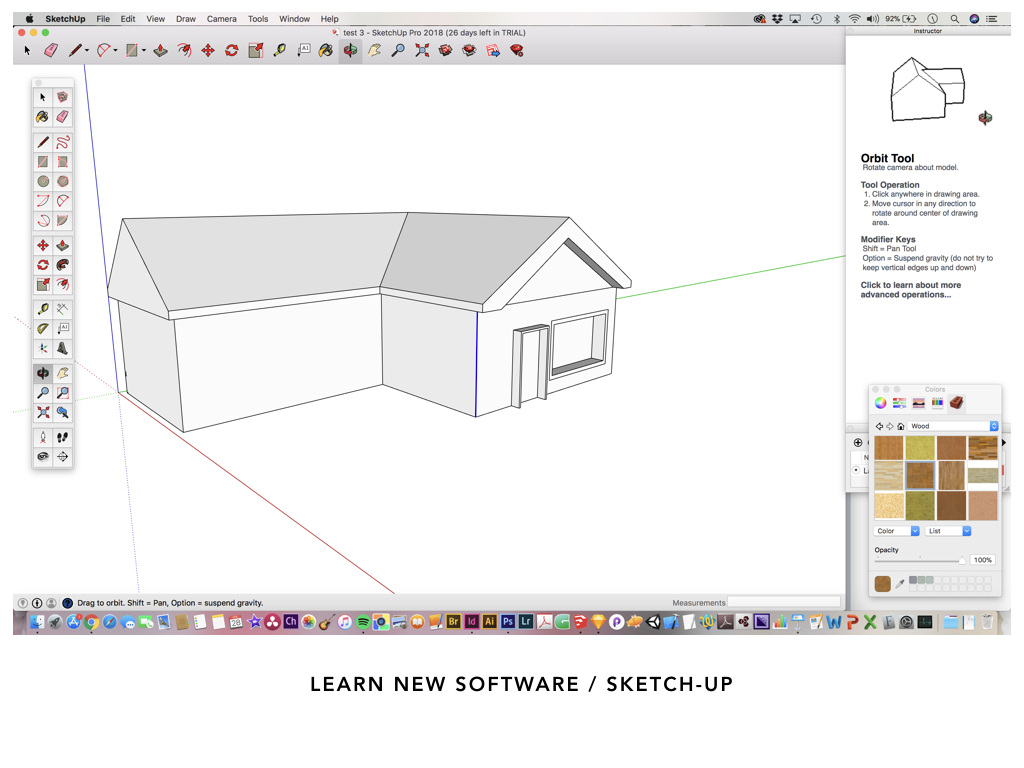Image resolution: width=1024 pixels, height=768 pixels.
Task: Click the Opacity slider handle
Action: tap(962, 560)
